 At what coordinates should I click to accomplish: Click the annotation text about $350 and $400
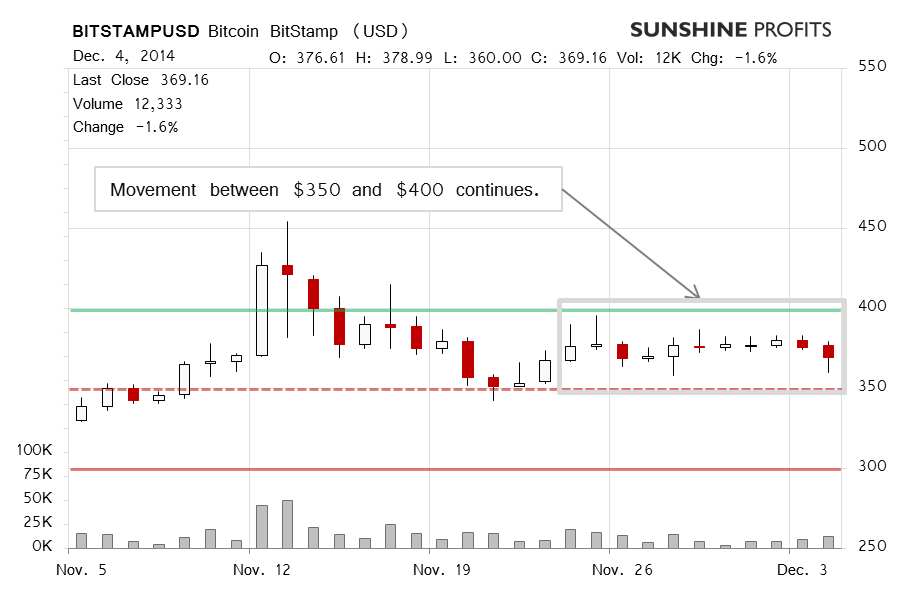pyautogui.click(x=325, y=189)
